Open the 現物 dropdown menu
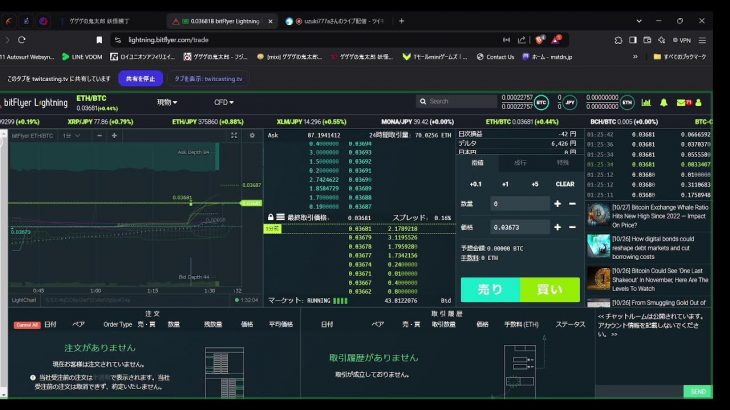 [x=166, y=102]
